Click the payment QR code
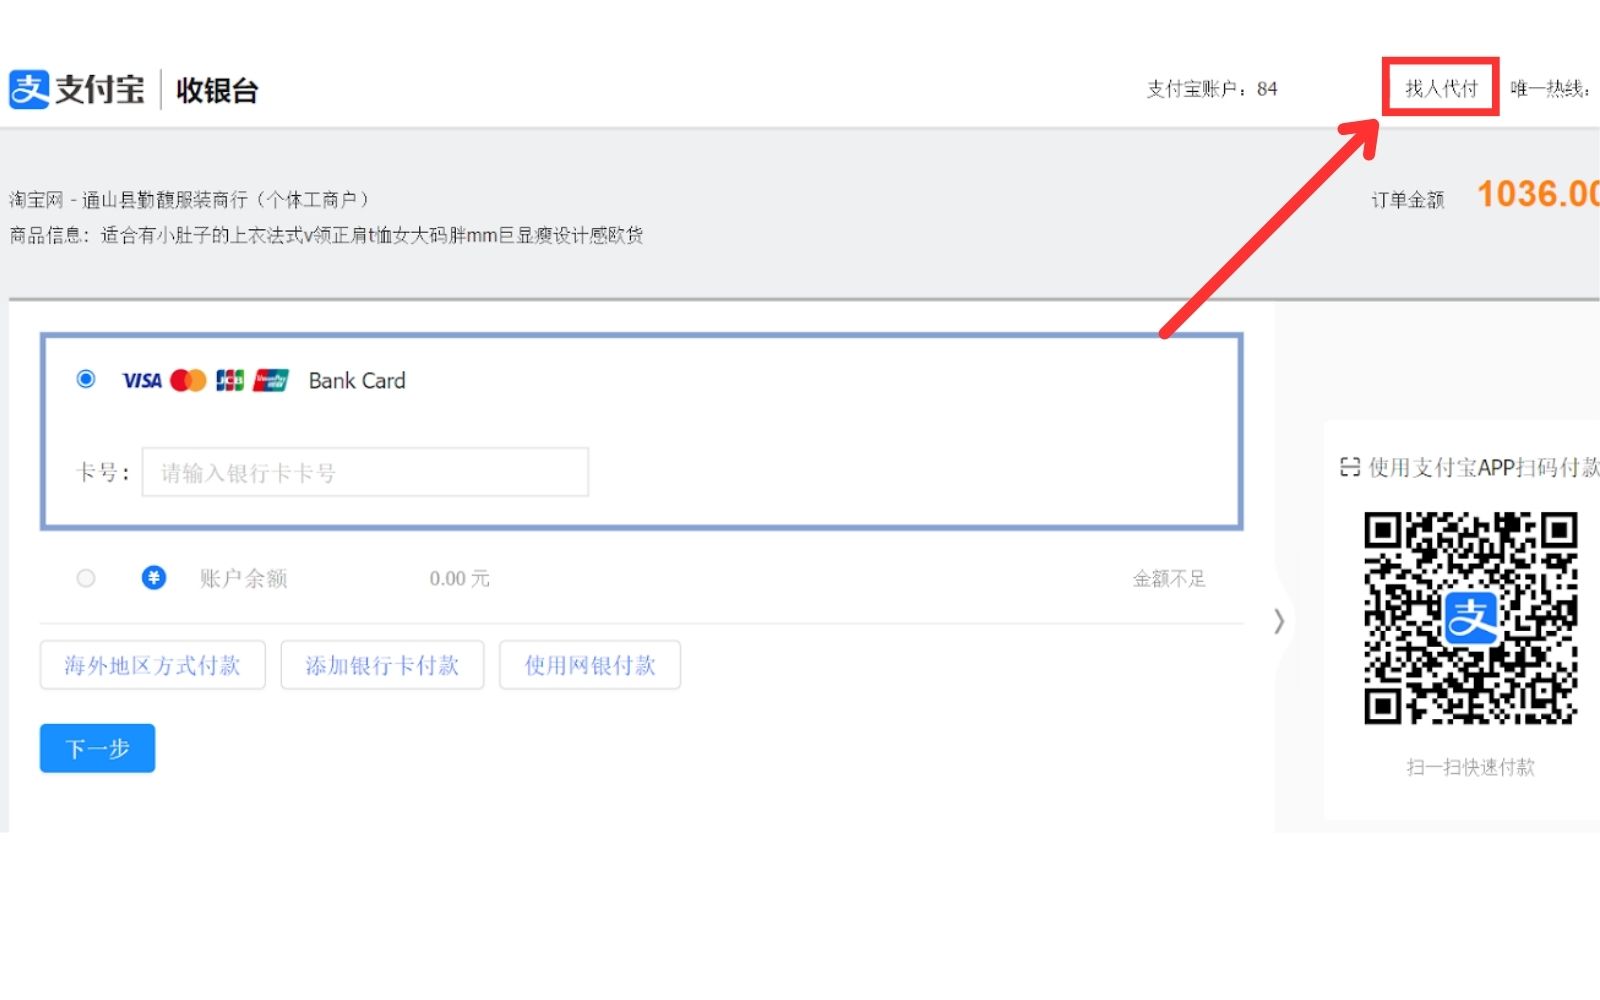This screenshot has height=1000, width=1600. (1470, 618)
